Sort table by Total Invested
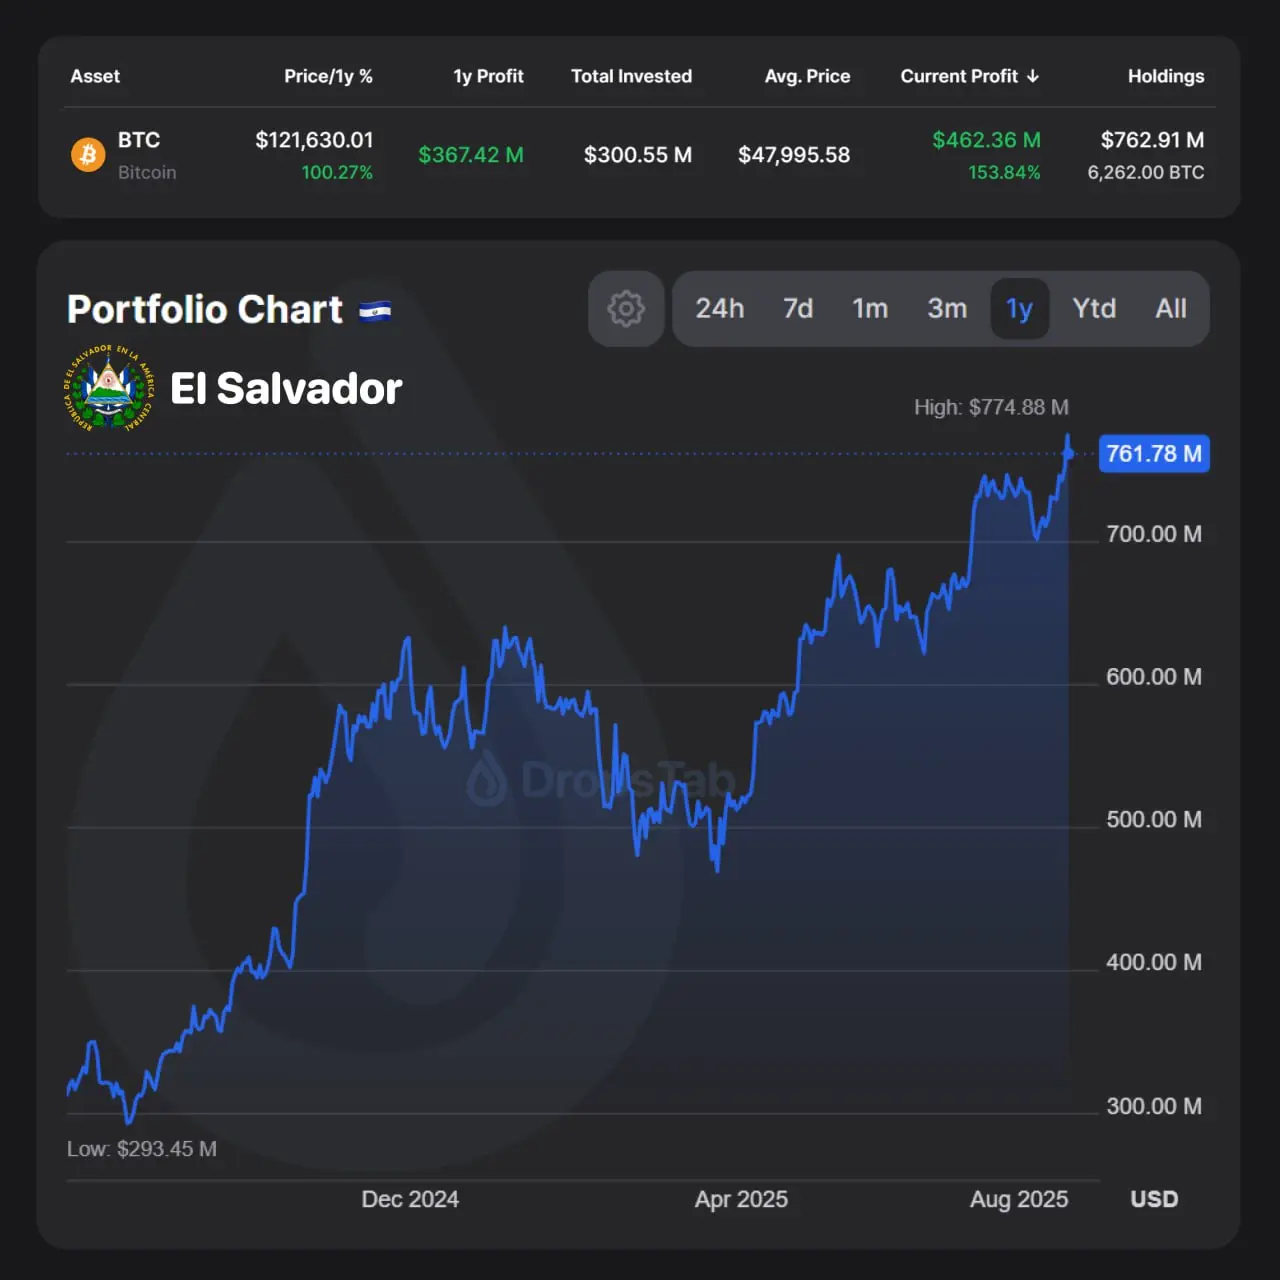 tap(631, 77)
